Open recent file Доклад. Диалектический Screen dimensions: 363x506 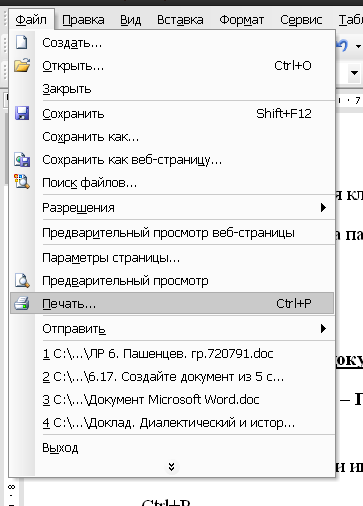(172, 423)
